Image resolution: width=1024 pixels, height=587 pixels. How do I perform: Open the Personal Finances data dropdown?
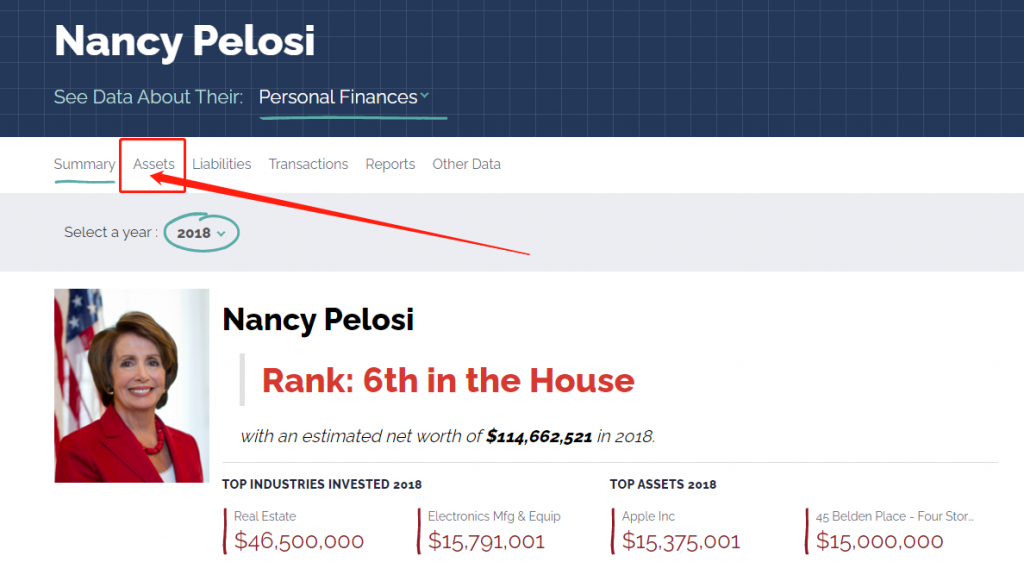point(343,97)
